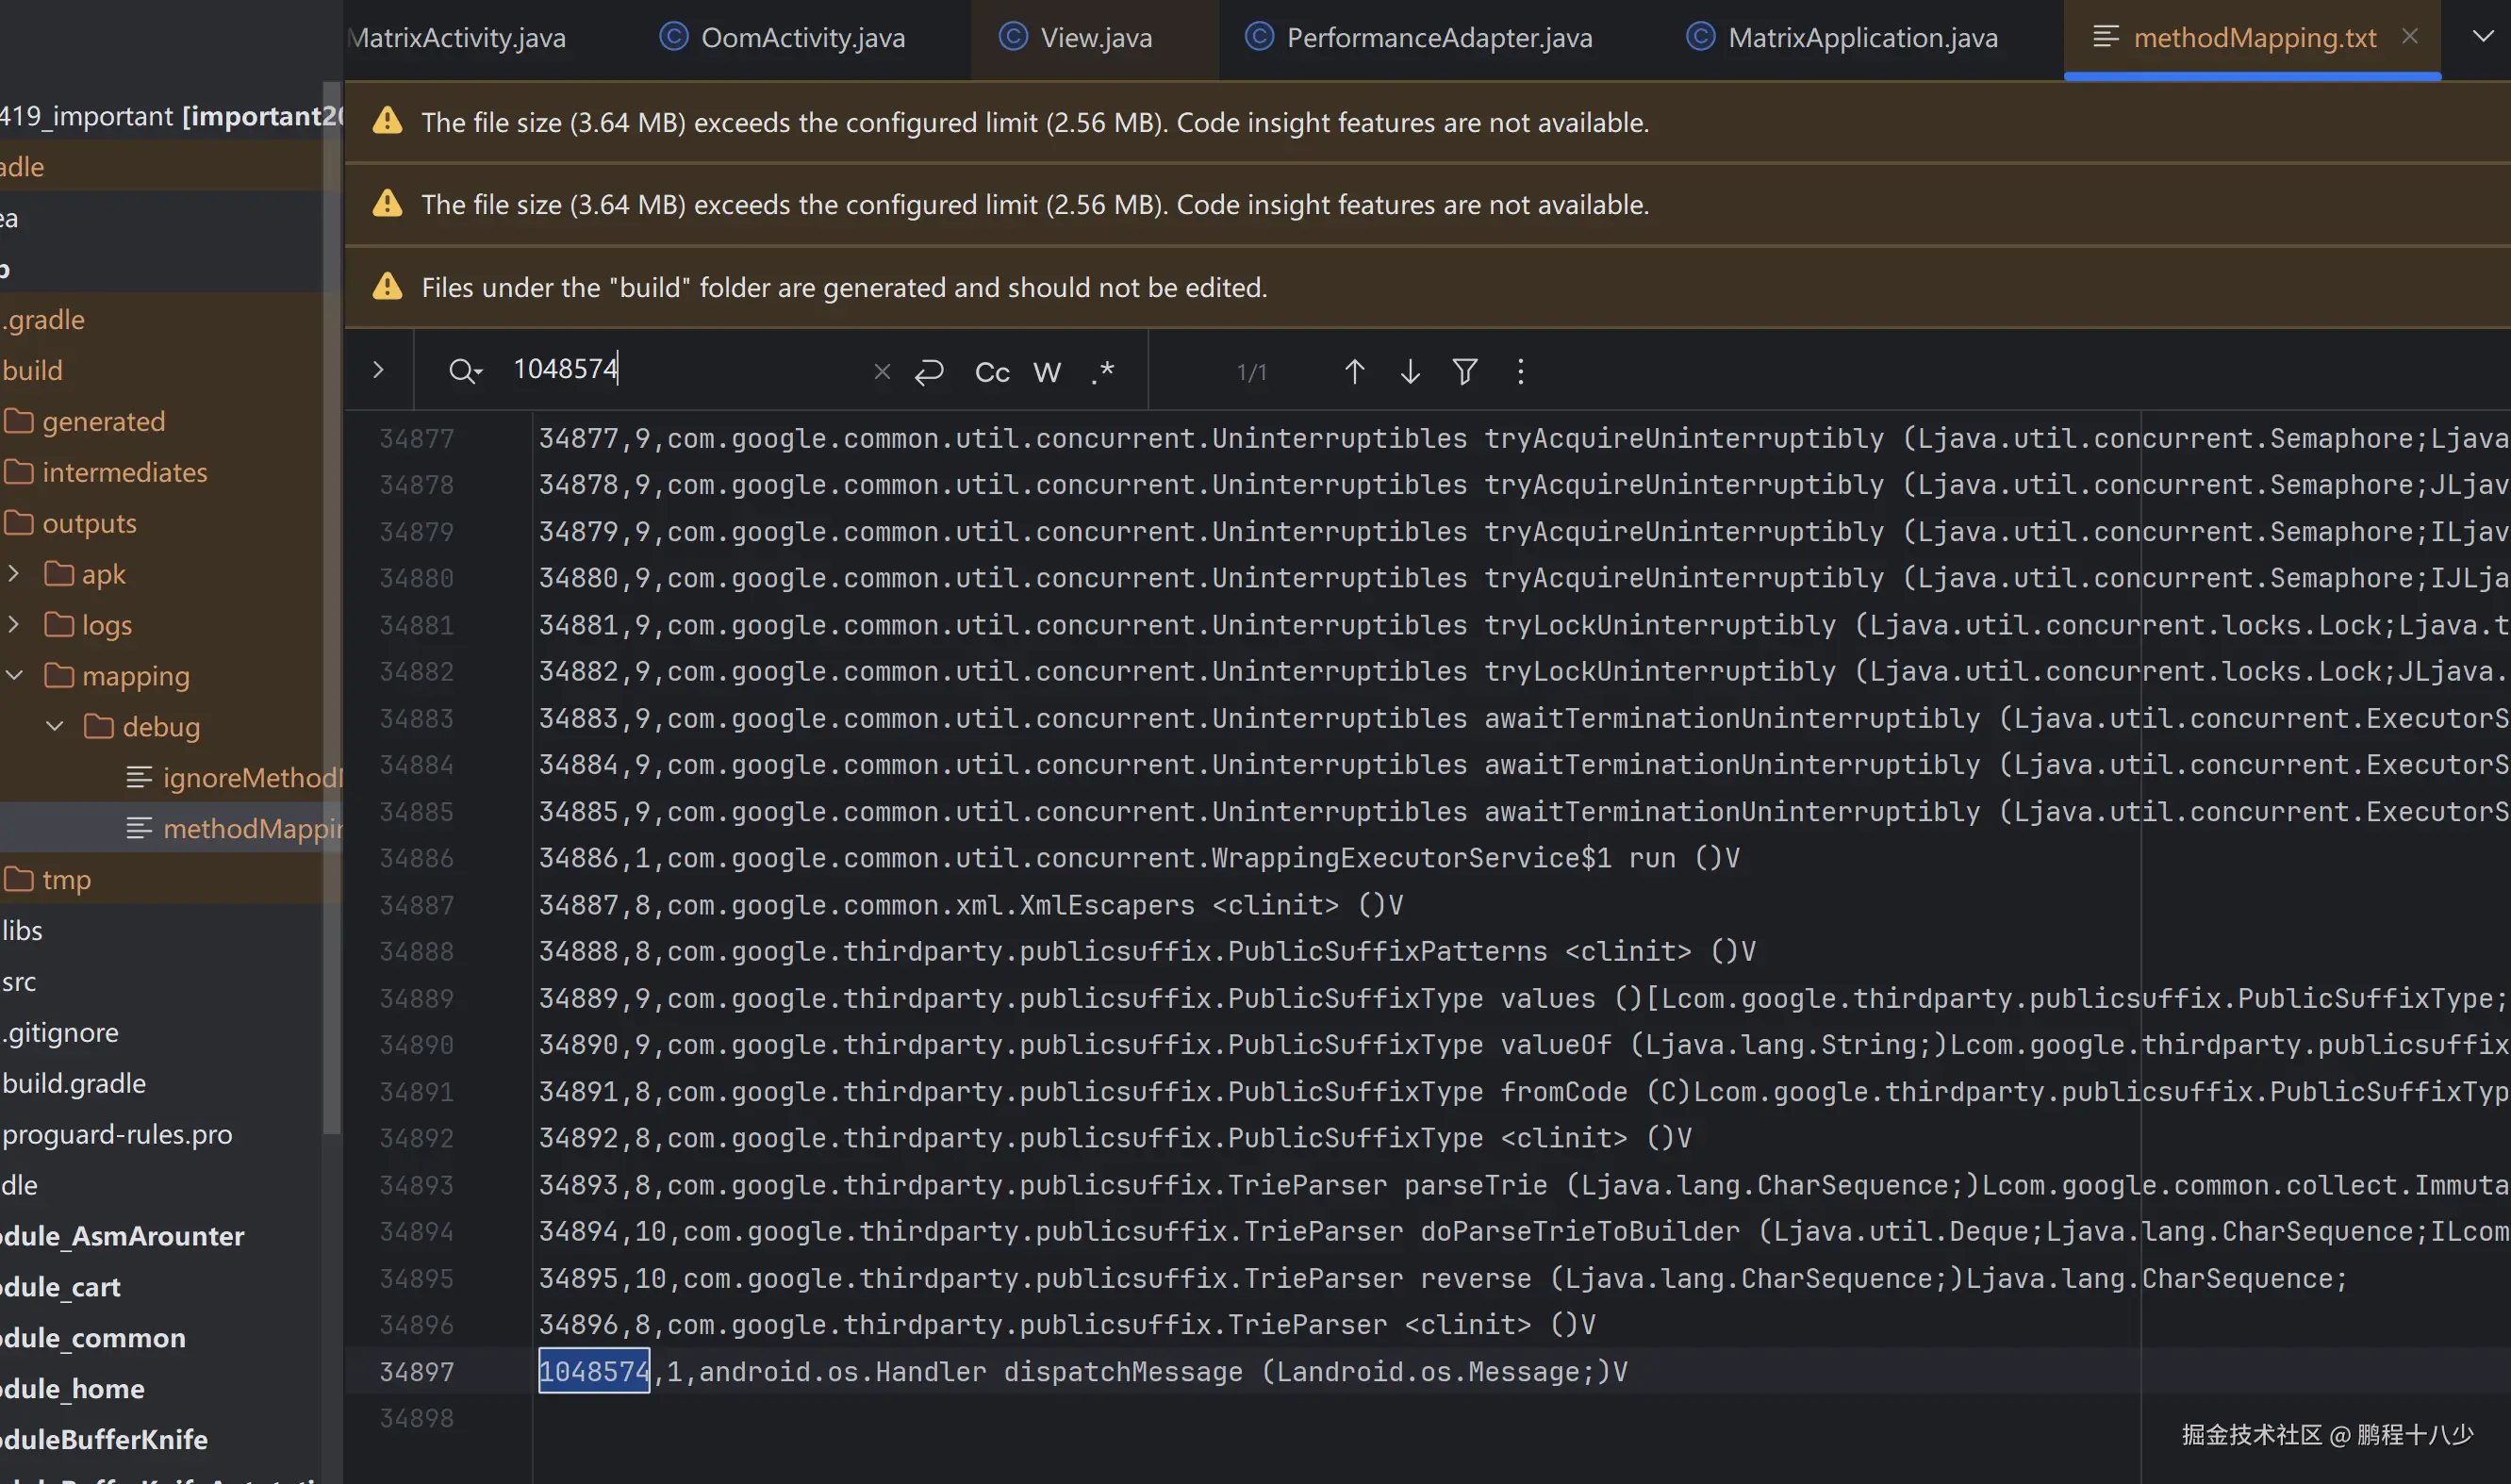Select module_AsmArounter in project tree
This screenshot has height=1484, width=2511.
[x=122, y=1236]
